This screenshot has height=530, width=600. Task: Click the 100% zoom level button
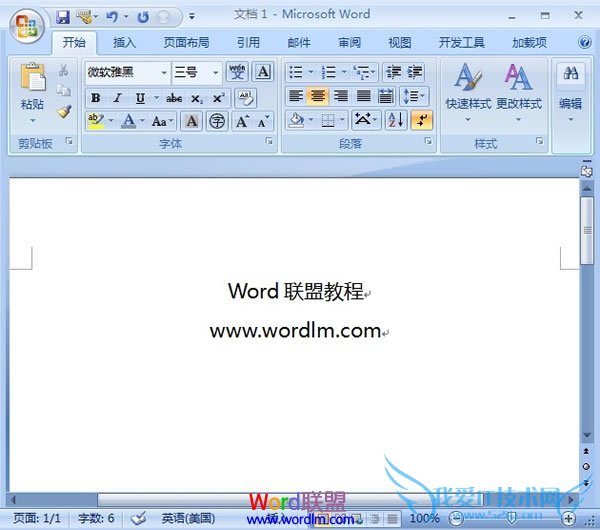click(x=424, y=519)
